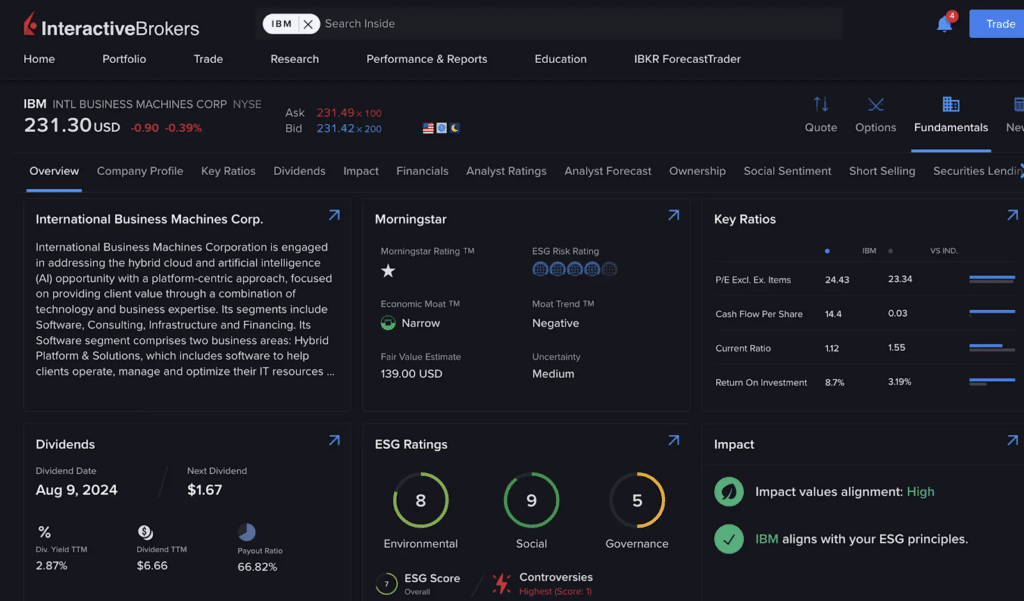
Task: Expand the International Business Machines Corp. card
Action: [x=334, y=215]
